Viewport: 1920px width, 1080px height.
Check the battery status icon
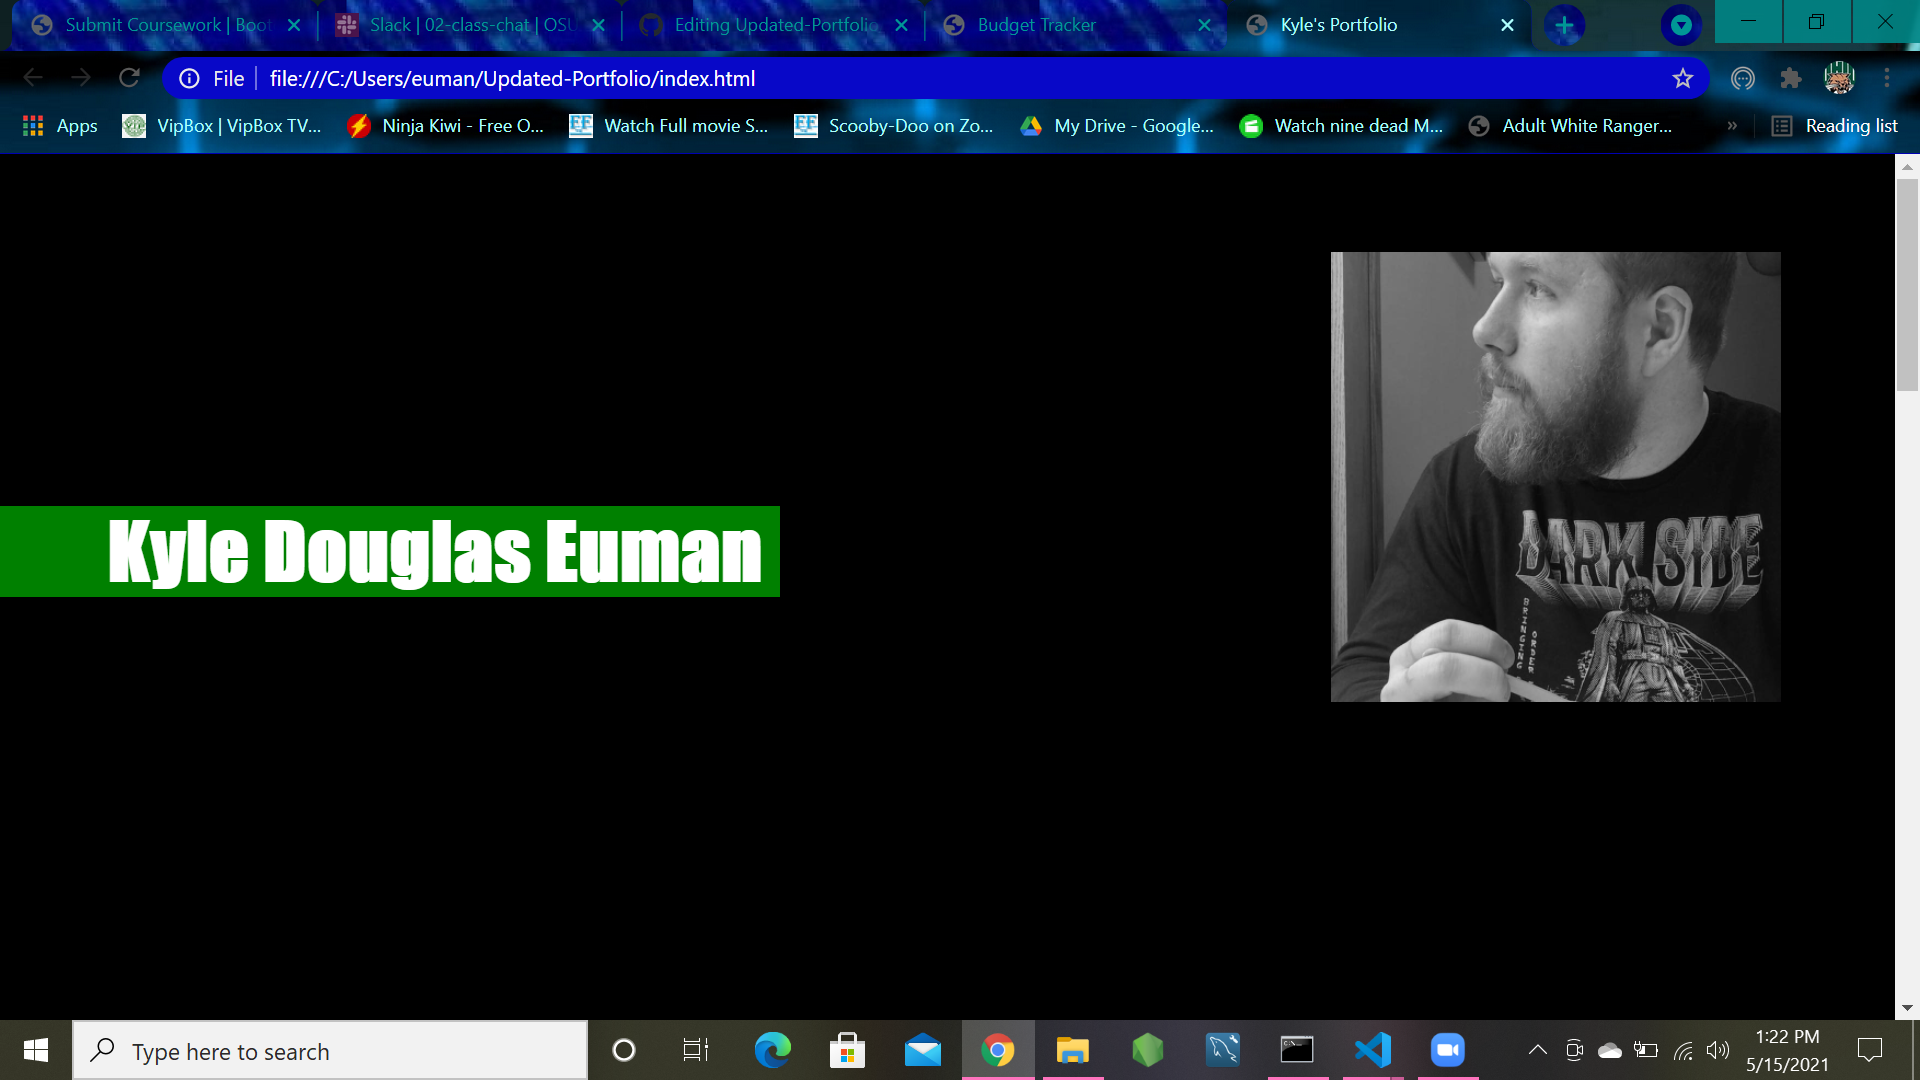1646,1050
